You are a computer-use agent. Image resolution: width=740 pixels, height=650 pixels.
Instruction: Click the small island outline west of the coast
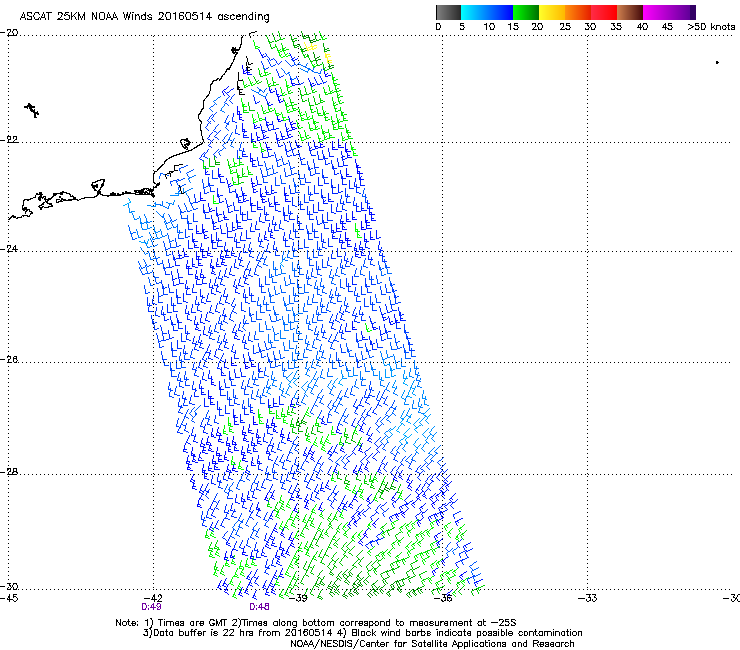[x=32, y=110]
